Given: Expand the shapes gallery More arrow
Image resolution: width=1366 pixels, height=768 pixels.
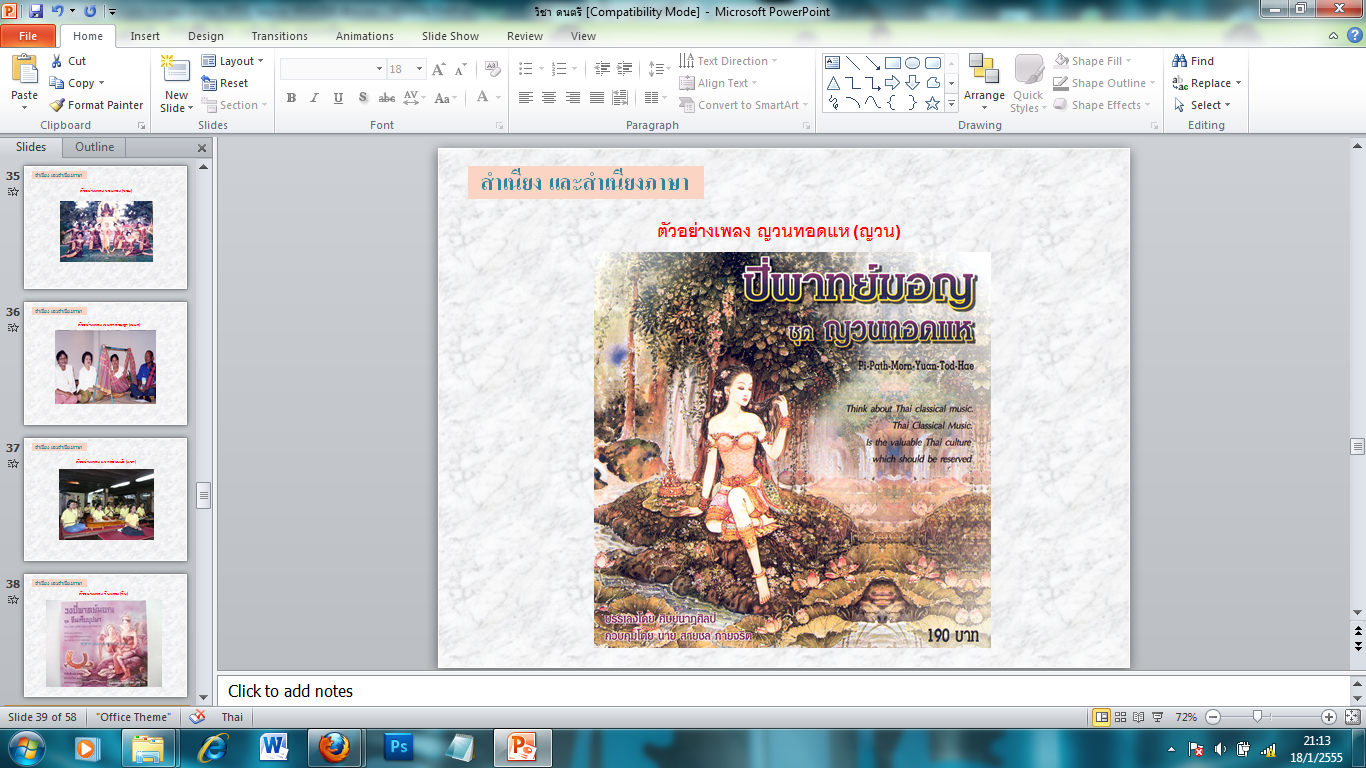Looking at the screenshot, I should [952, 103].
